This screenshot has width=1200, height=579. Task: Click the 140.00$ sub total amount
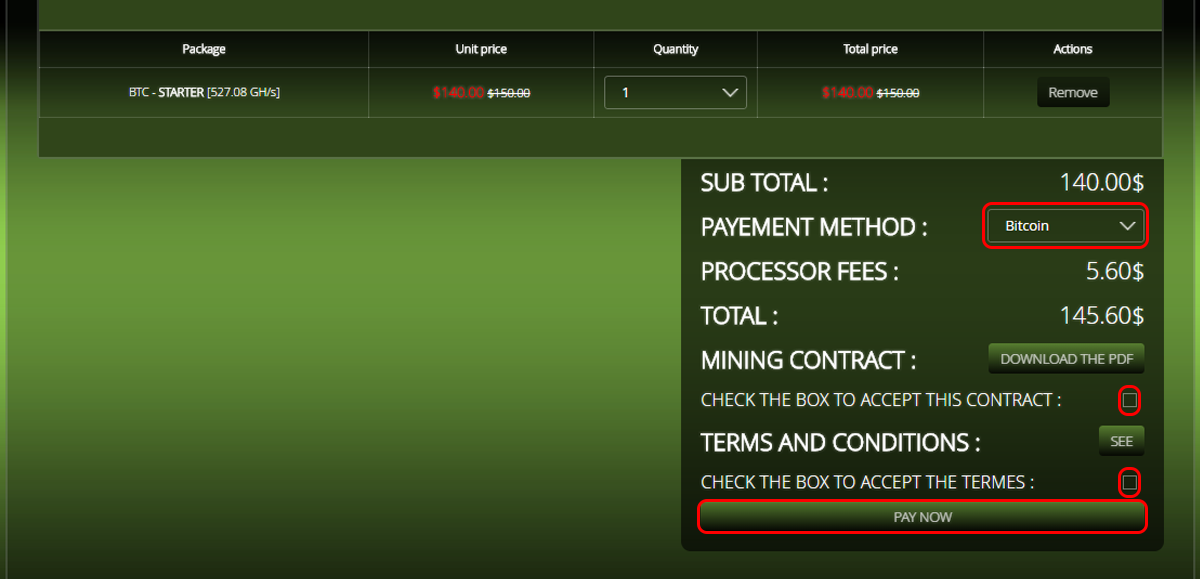point(1102,182)
